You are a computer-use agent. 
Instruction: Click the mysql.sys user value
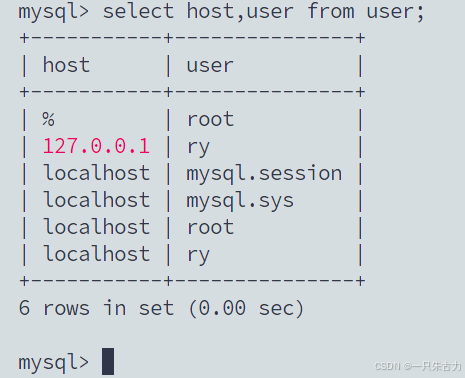240,202
